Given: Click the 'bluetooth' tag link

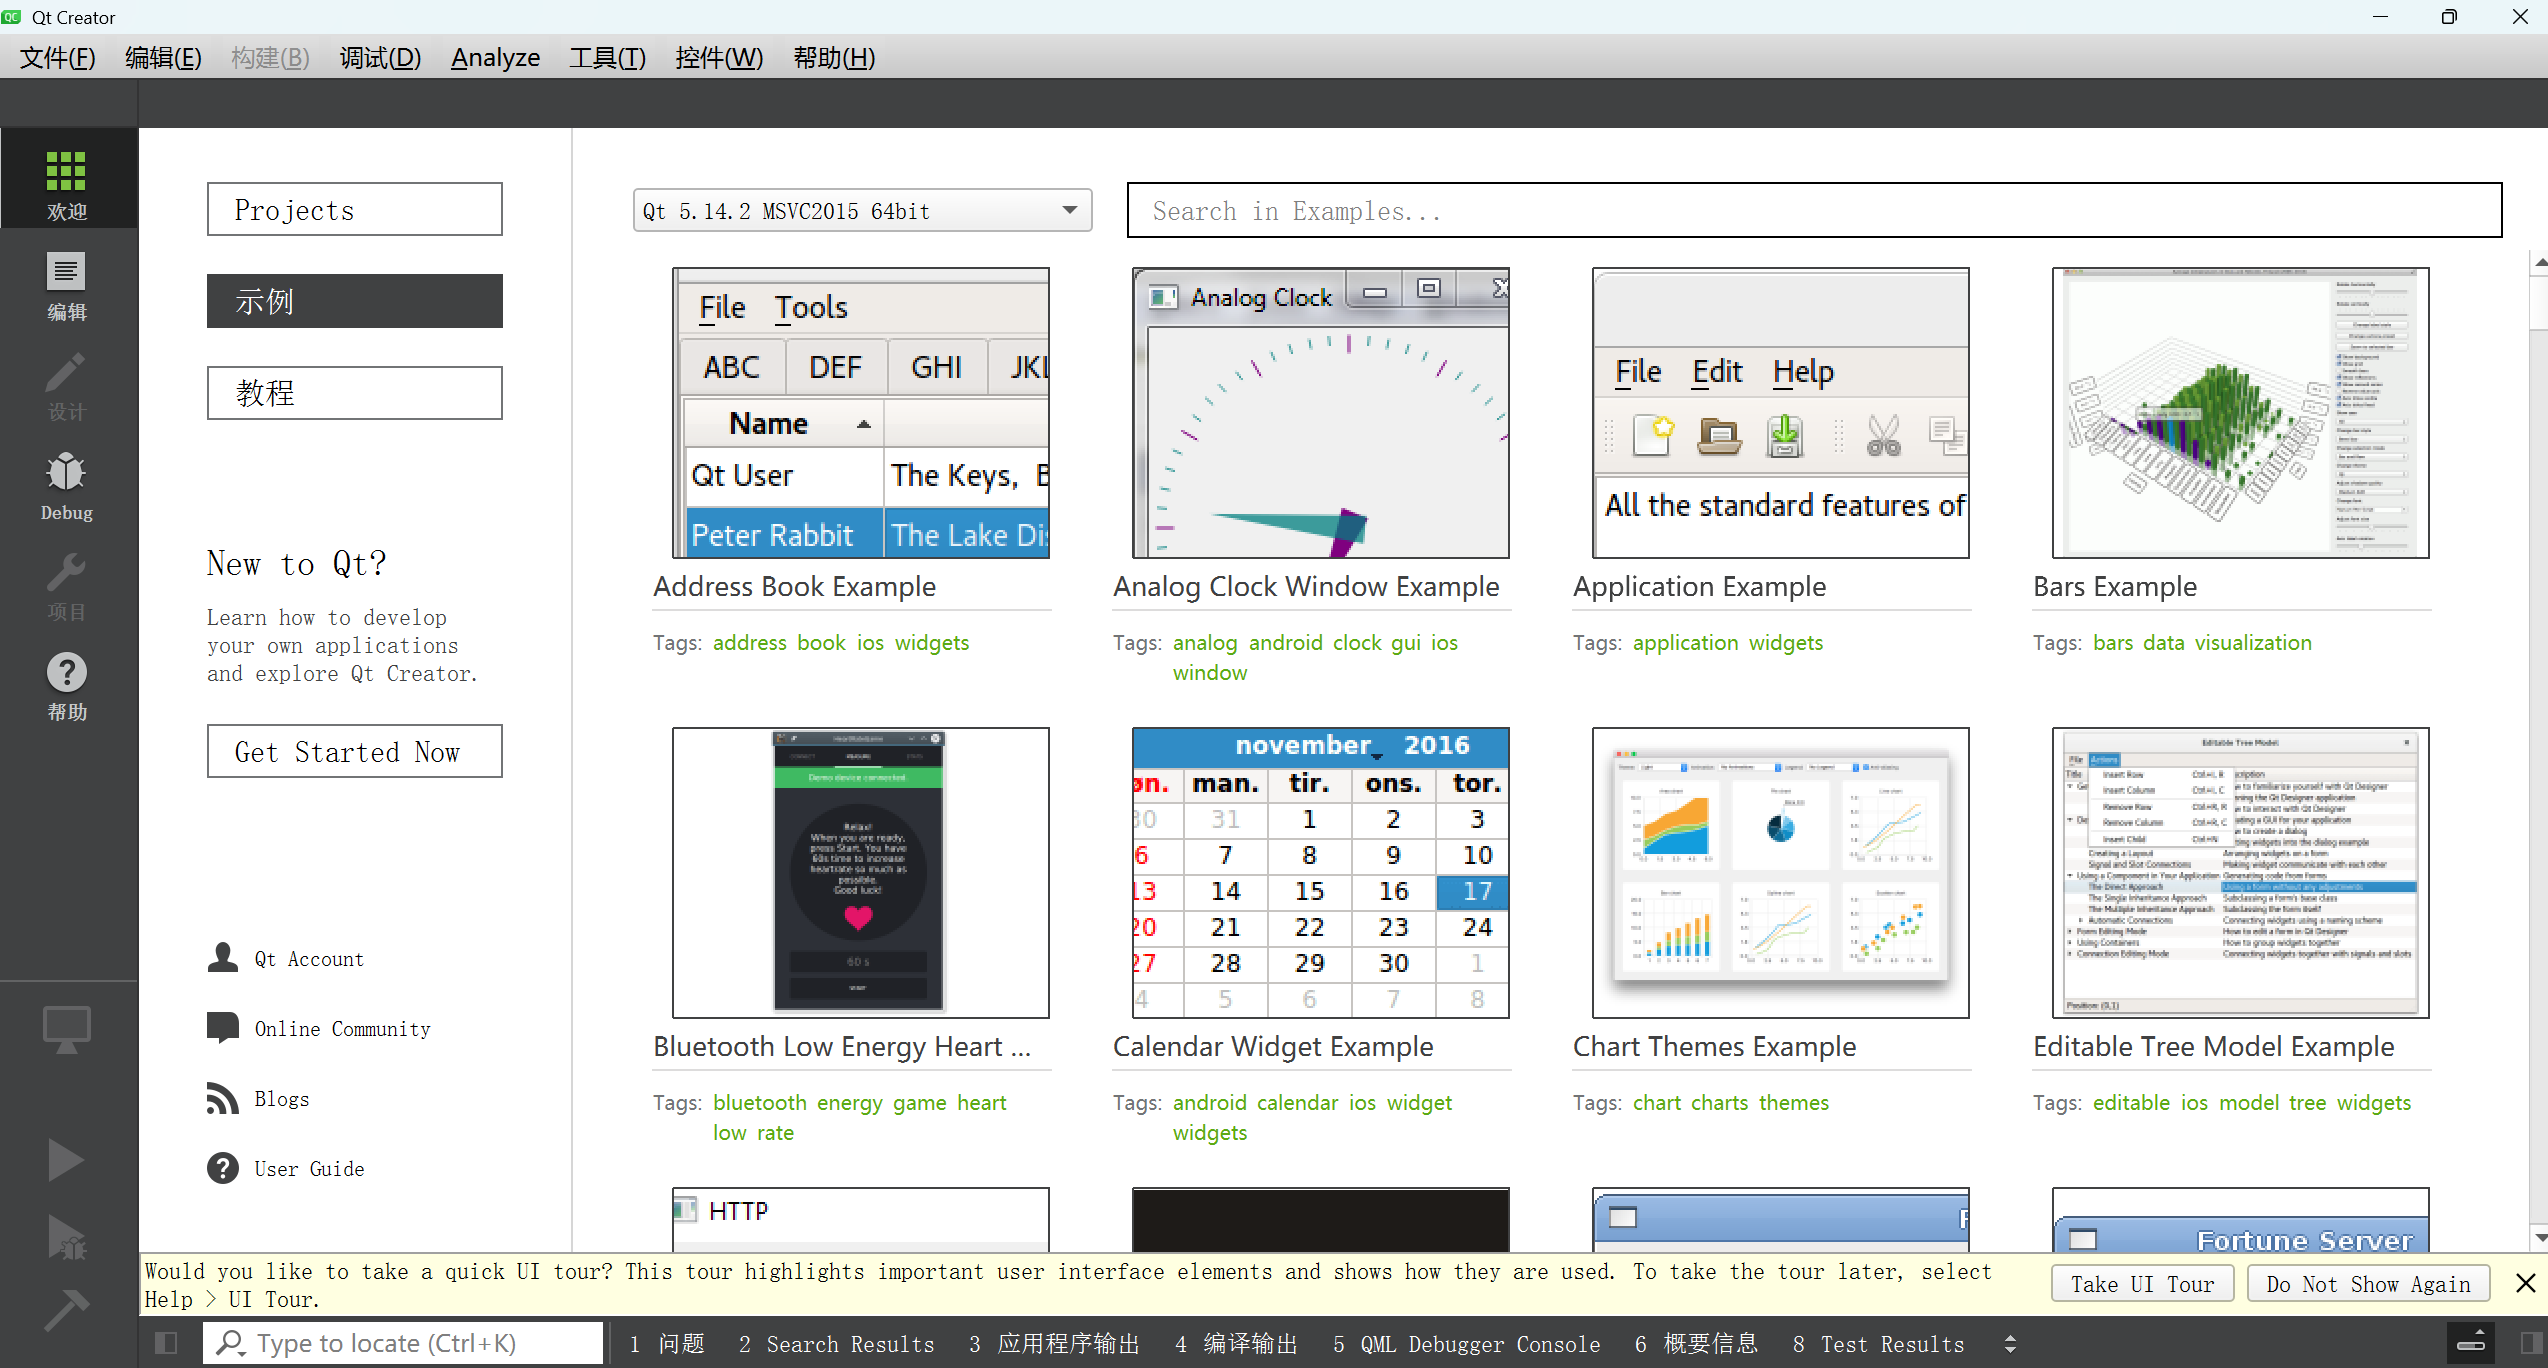Looking at the screenshot, I should pyautogui.click(x=759, y=1102).
